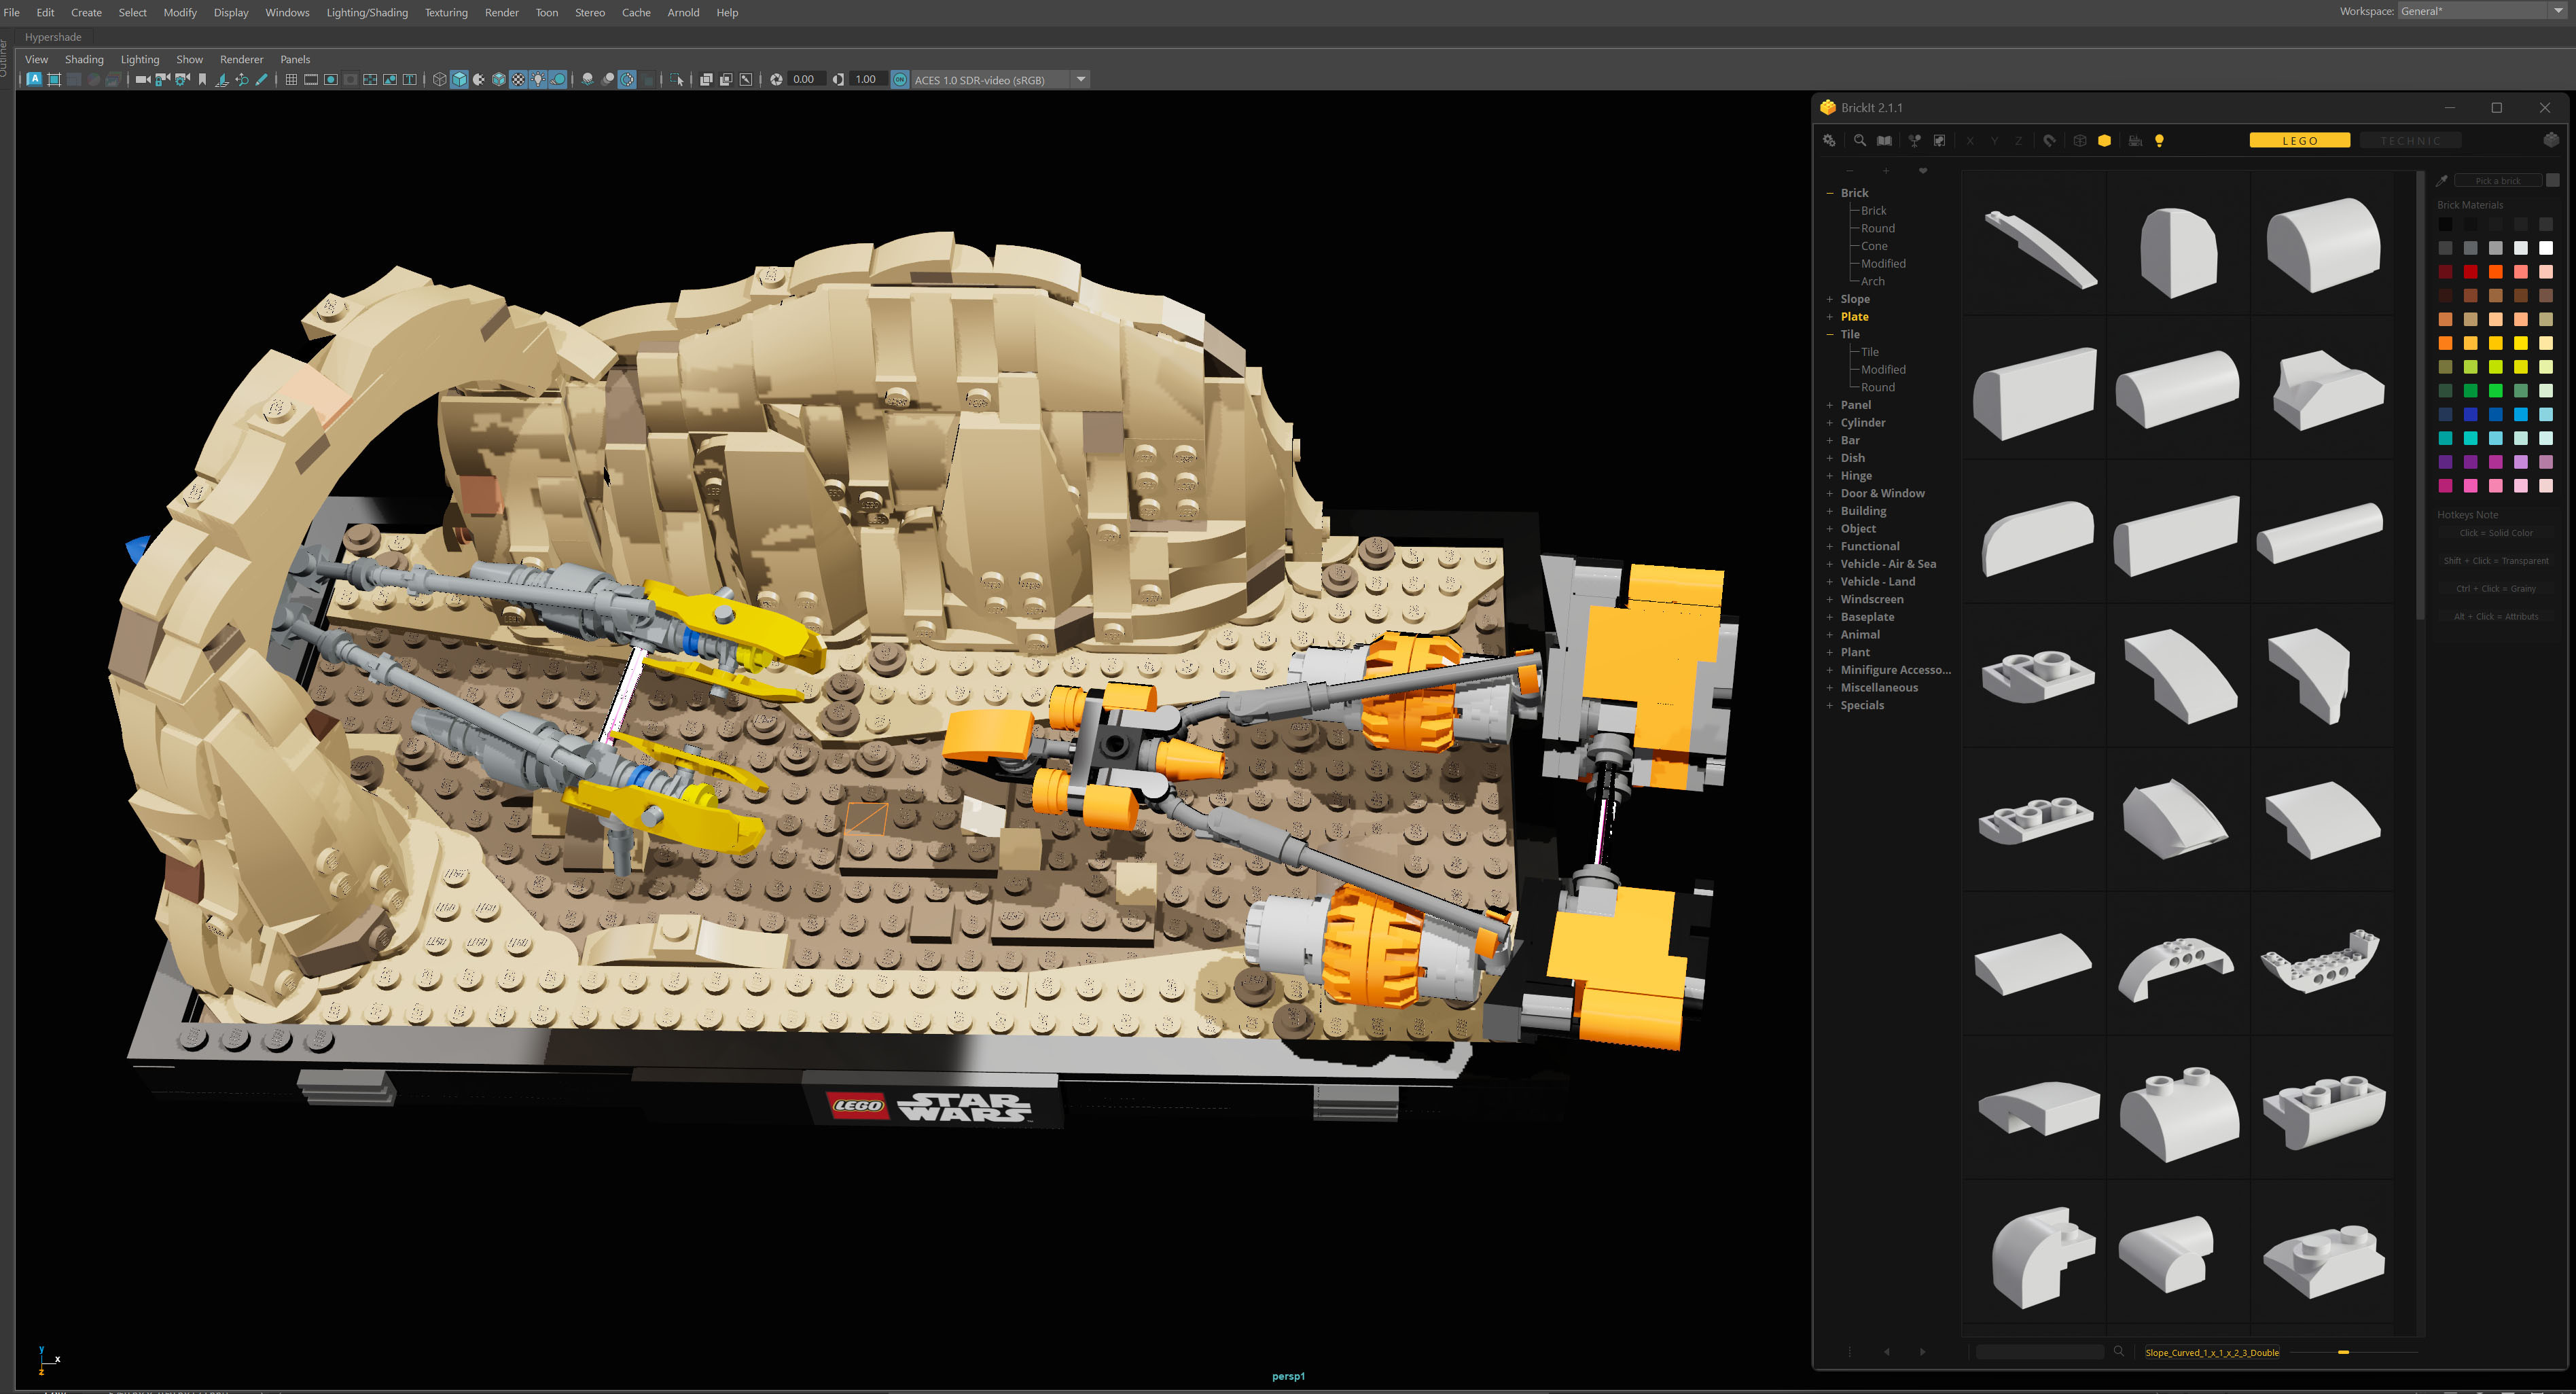This screenshot has width=2576, height=1394.
Task: Expand the Windscreen category
Action: coord(1830,599)
